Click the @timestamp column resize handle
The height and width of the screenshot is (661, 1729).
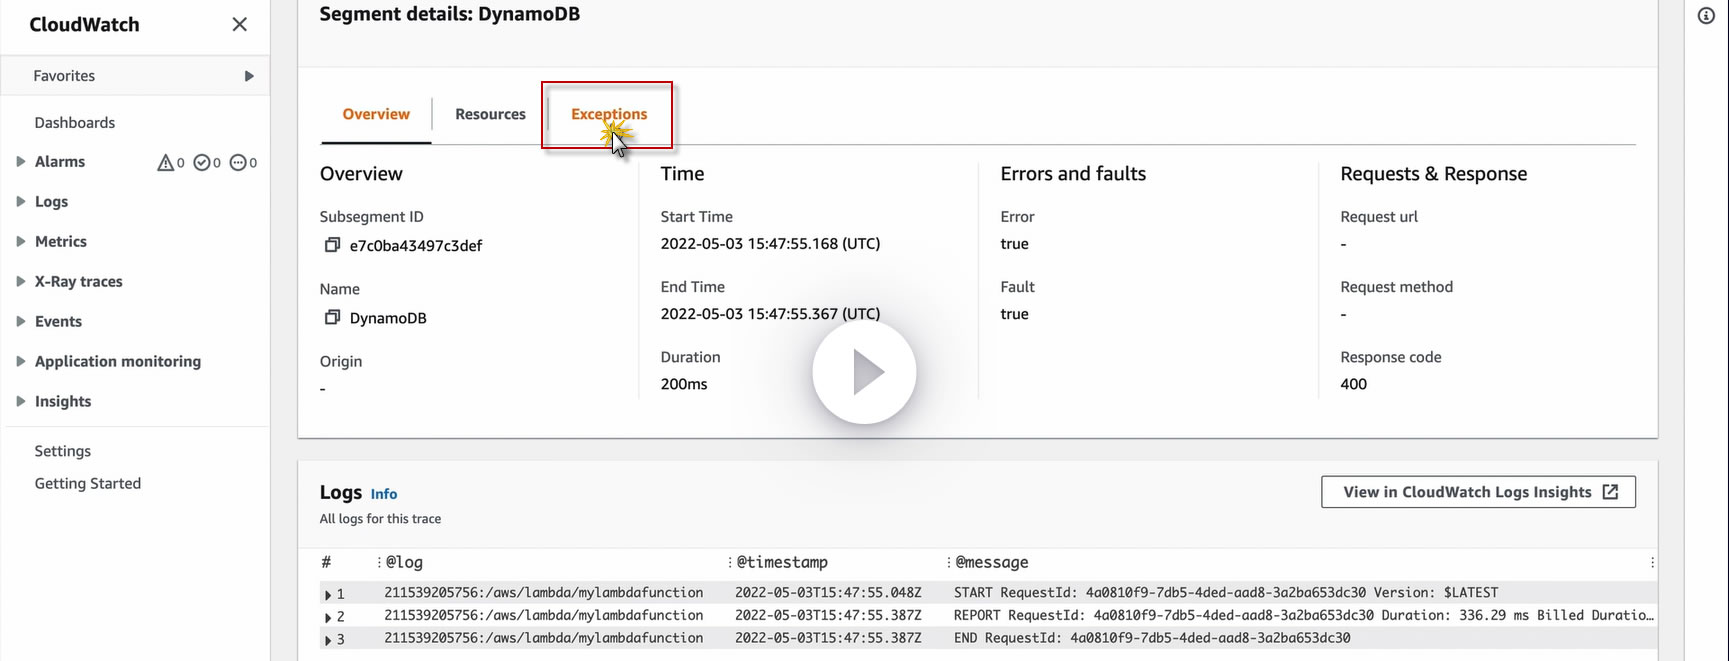pos(730,562)
